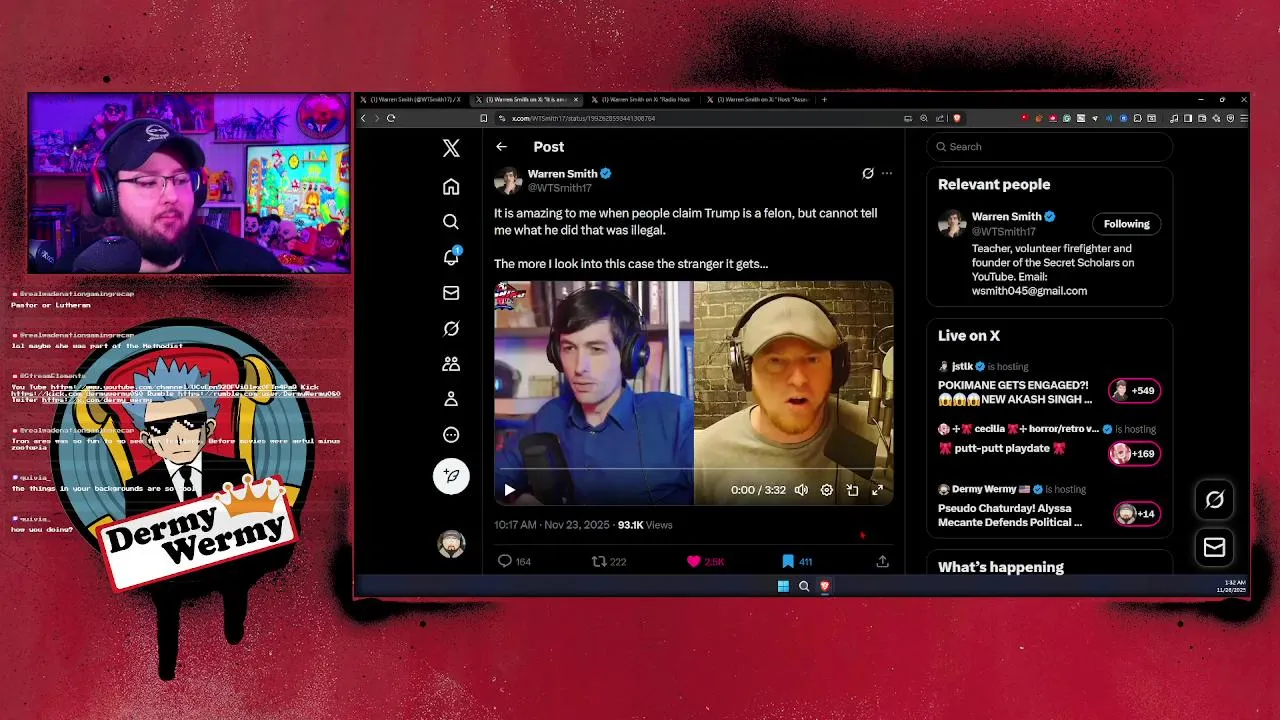Open Notifications bell in sidebar
Screen dimensions: 1280x720
pyautogui.click(x=451, y=257)
